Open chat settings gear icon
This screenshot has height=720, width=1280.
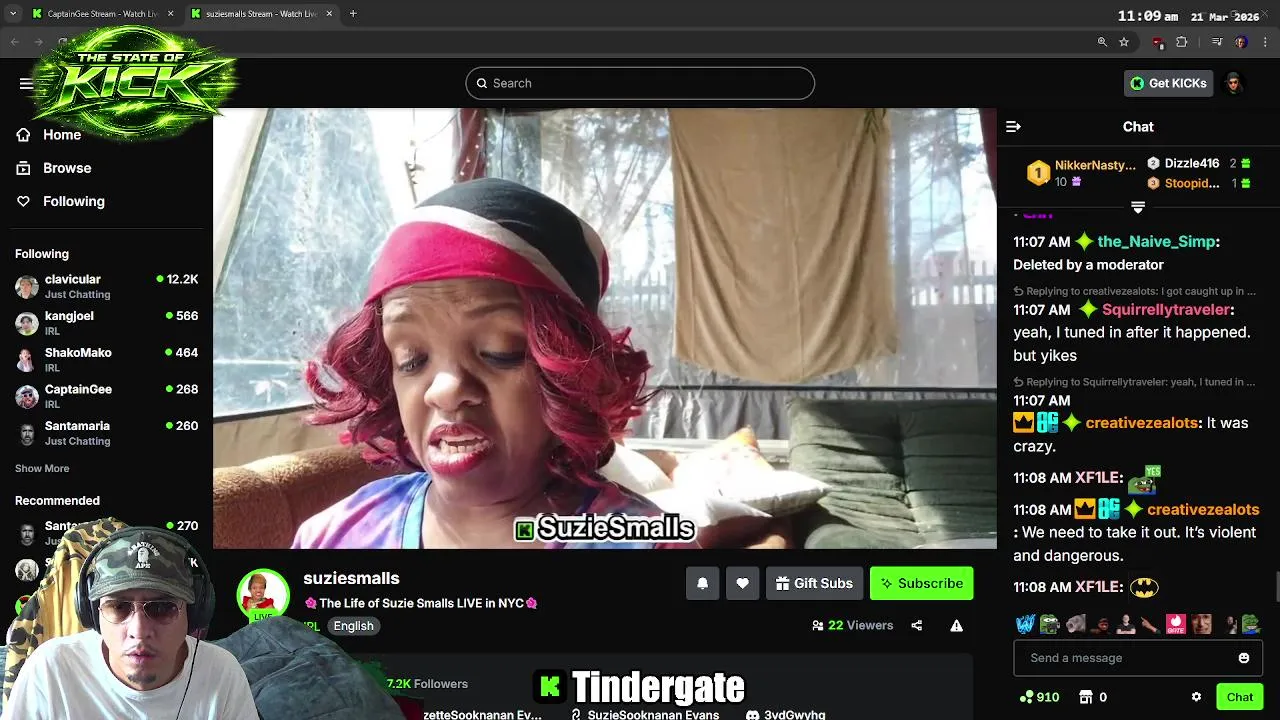click(1196, 697)
